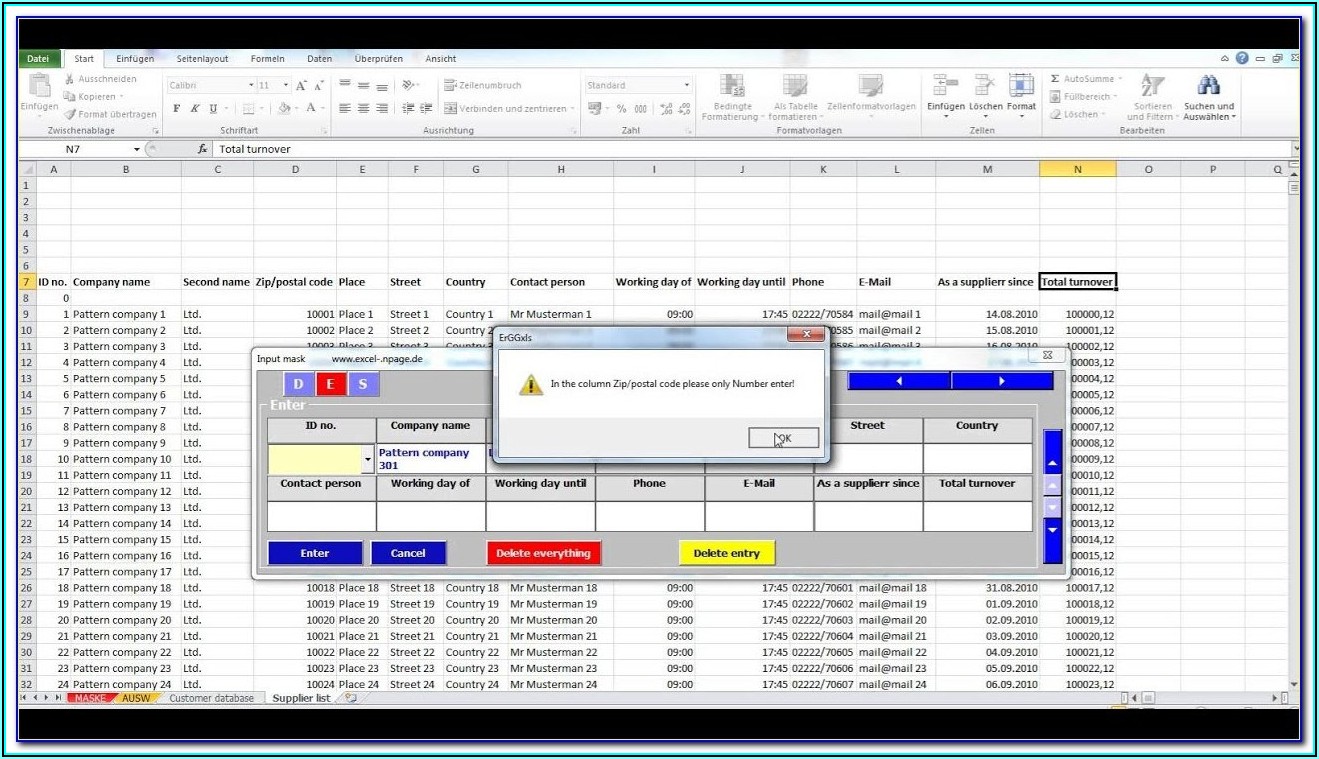Click the Einfügen paste clipboard icon
Screen dimensions: 1319x759
pos(40,86)
